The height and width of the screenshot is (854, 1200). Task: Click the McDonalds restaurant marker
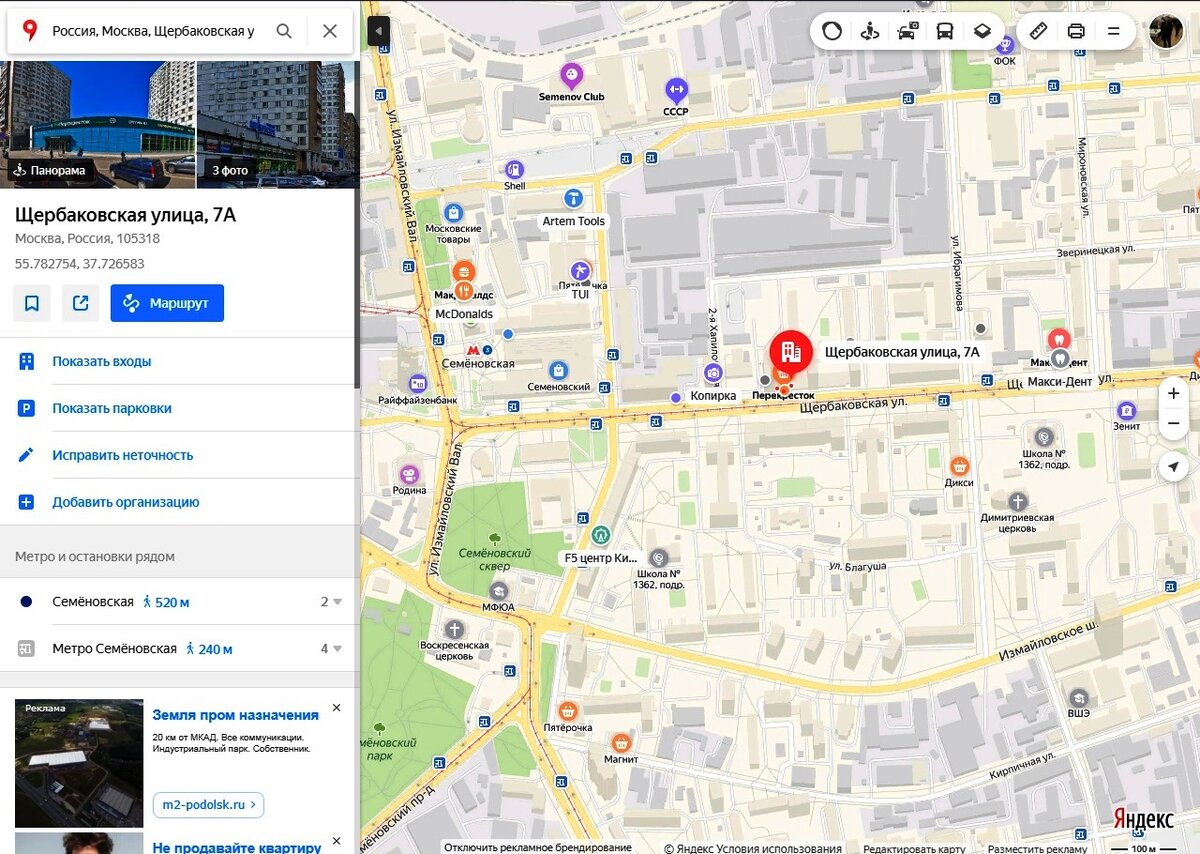(463, 291)
